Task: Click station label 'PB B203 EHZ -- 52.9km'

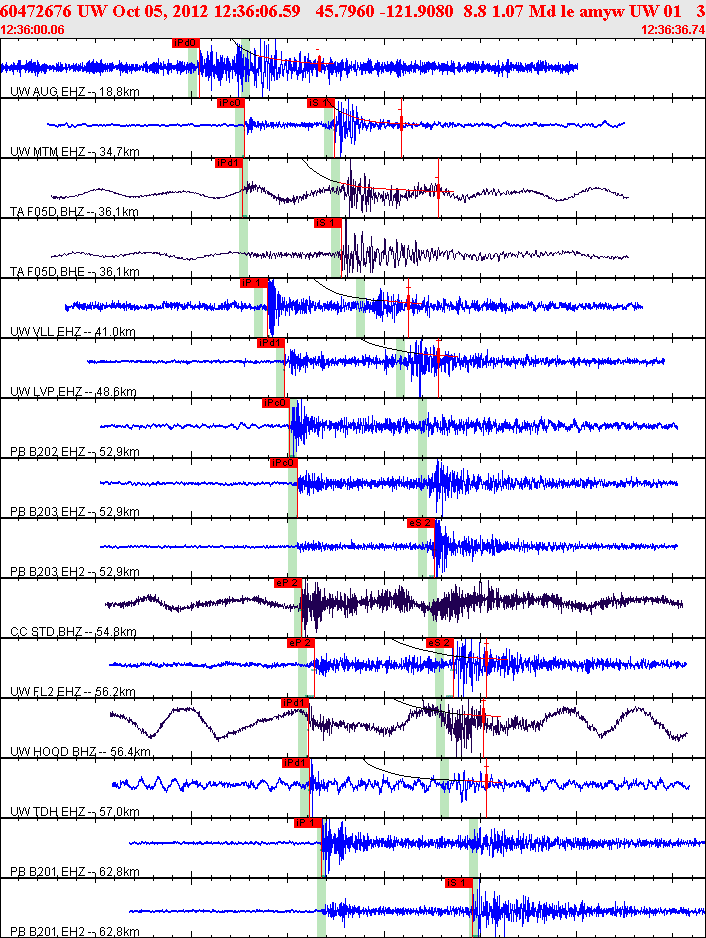Action: [75, 511]
